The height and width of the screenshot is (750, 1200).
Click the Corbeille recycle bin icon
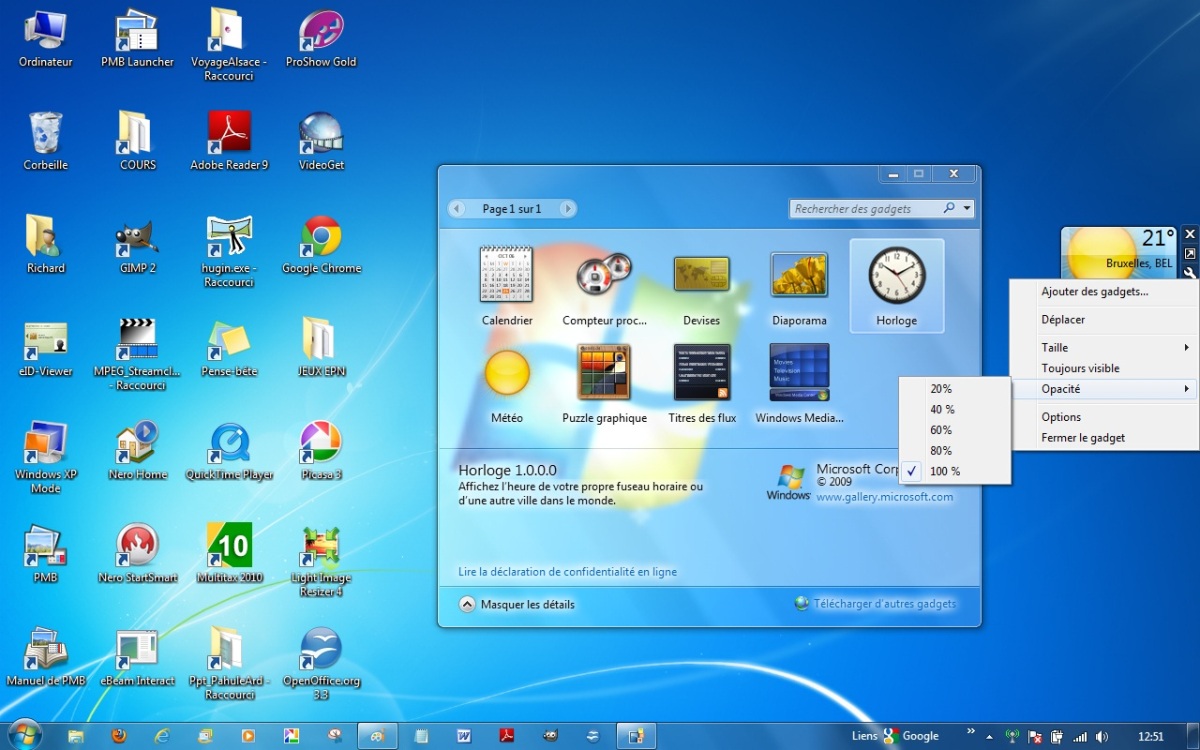coord(46,142)
